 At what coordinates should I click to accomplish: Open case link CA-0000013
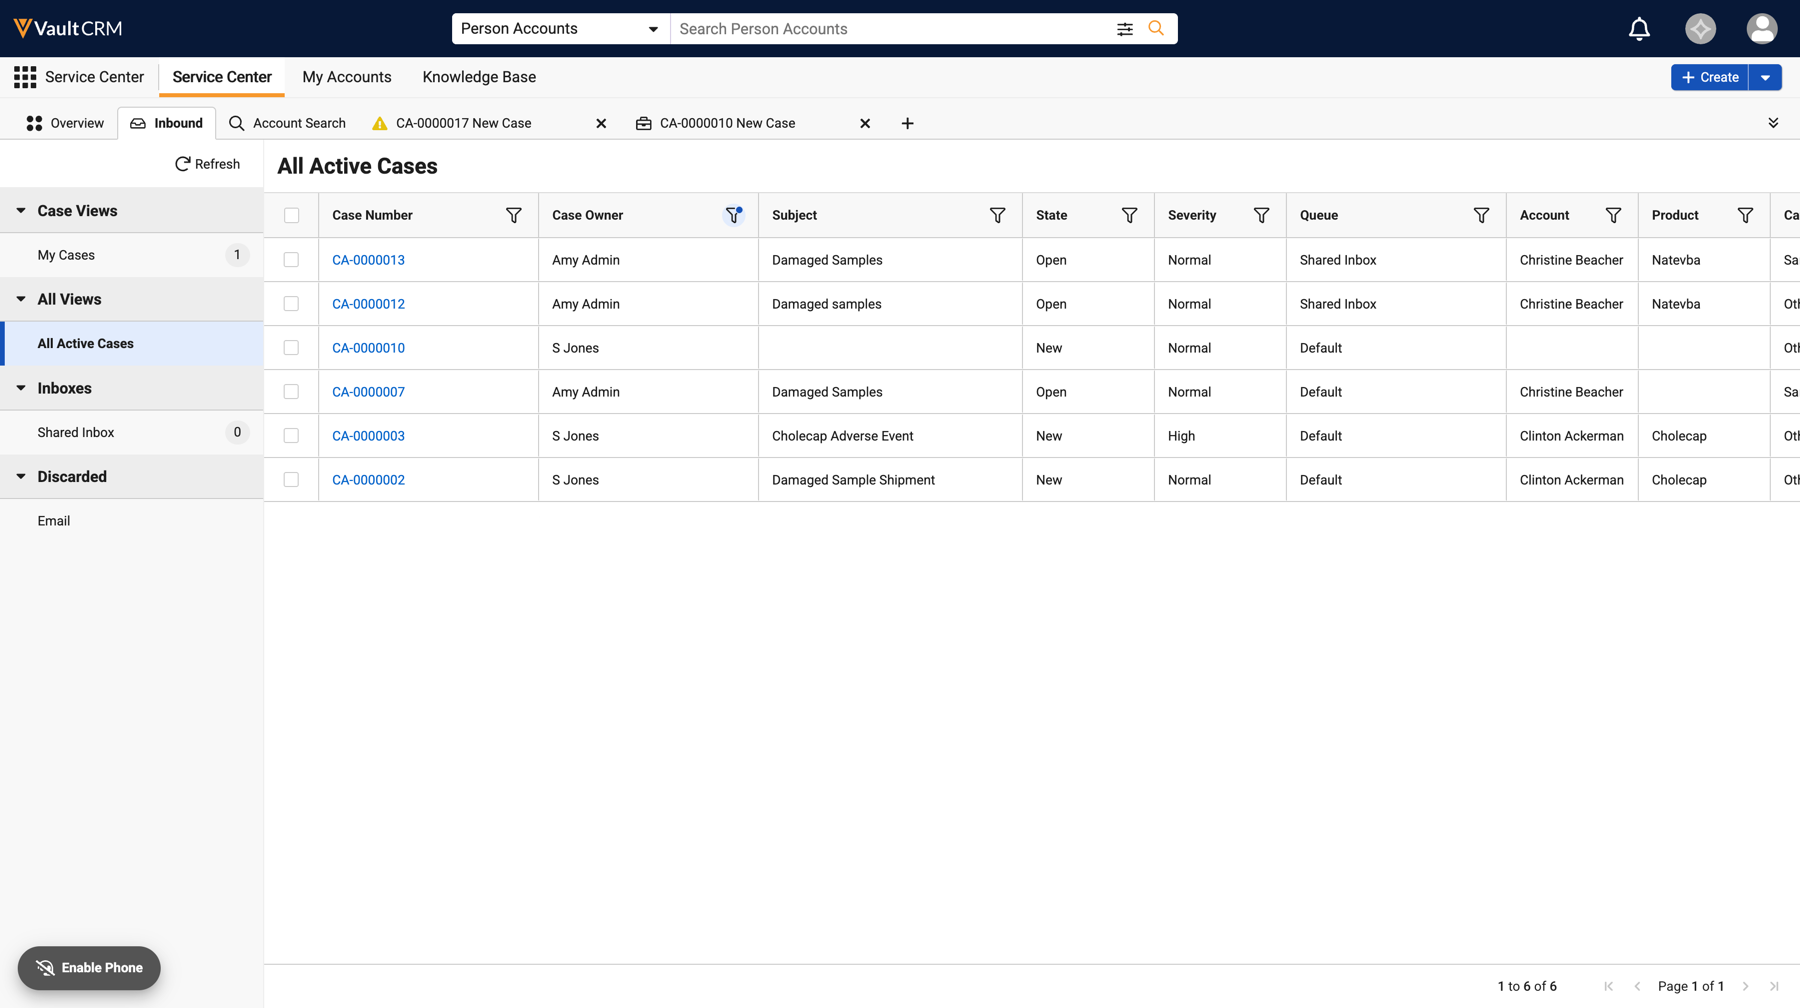click(368, 260)
